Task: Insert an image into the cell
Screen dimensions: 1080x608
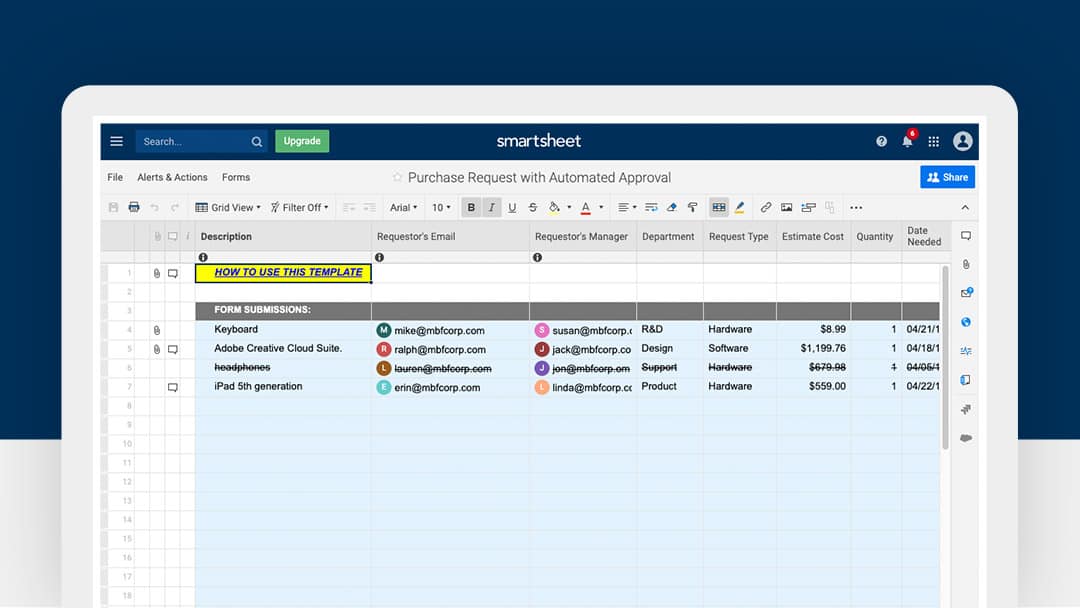Action: [787, 207]
